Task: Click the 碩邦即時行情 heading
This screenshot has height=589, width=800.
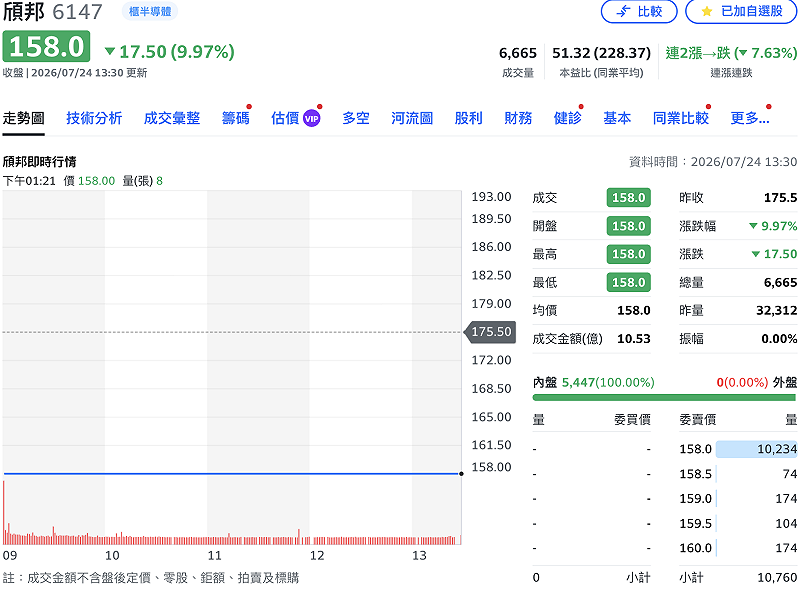Action: pyautogui.click(x=39, y=162)
